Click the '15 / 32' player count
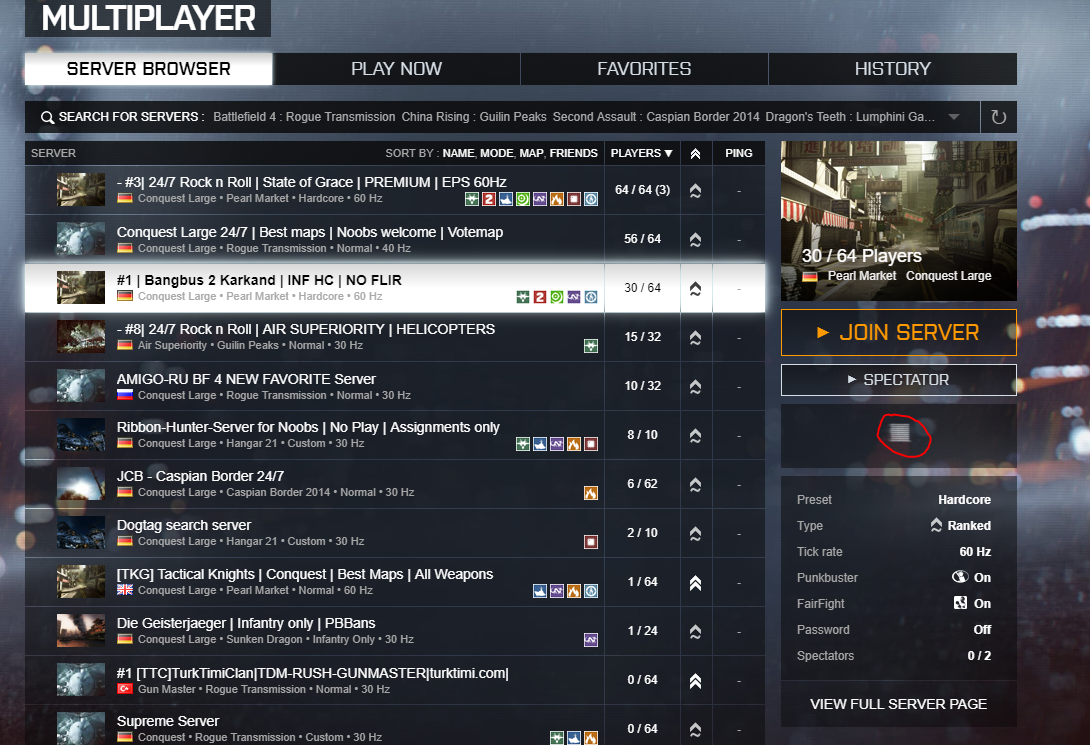The image size is (1090, 745). [642, 336]
